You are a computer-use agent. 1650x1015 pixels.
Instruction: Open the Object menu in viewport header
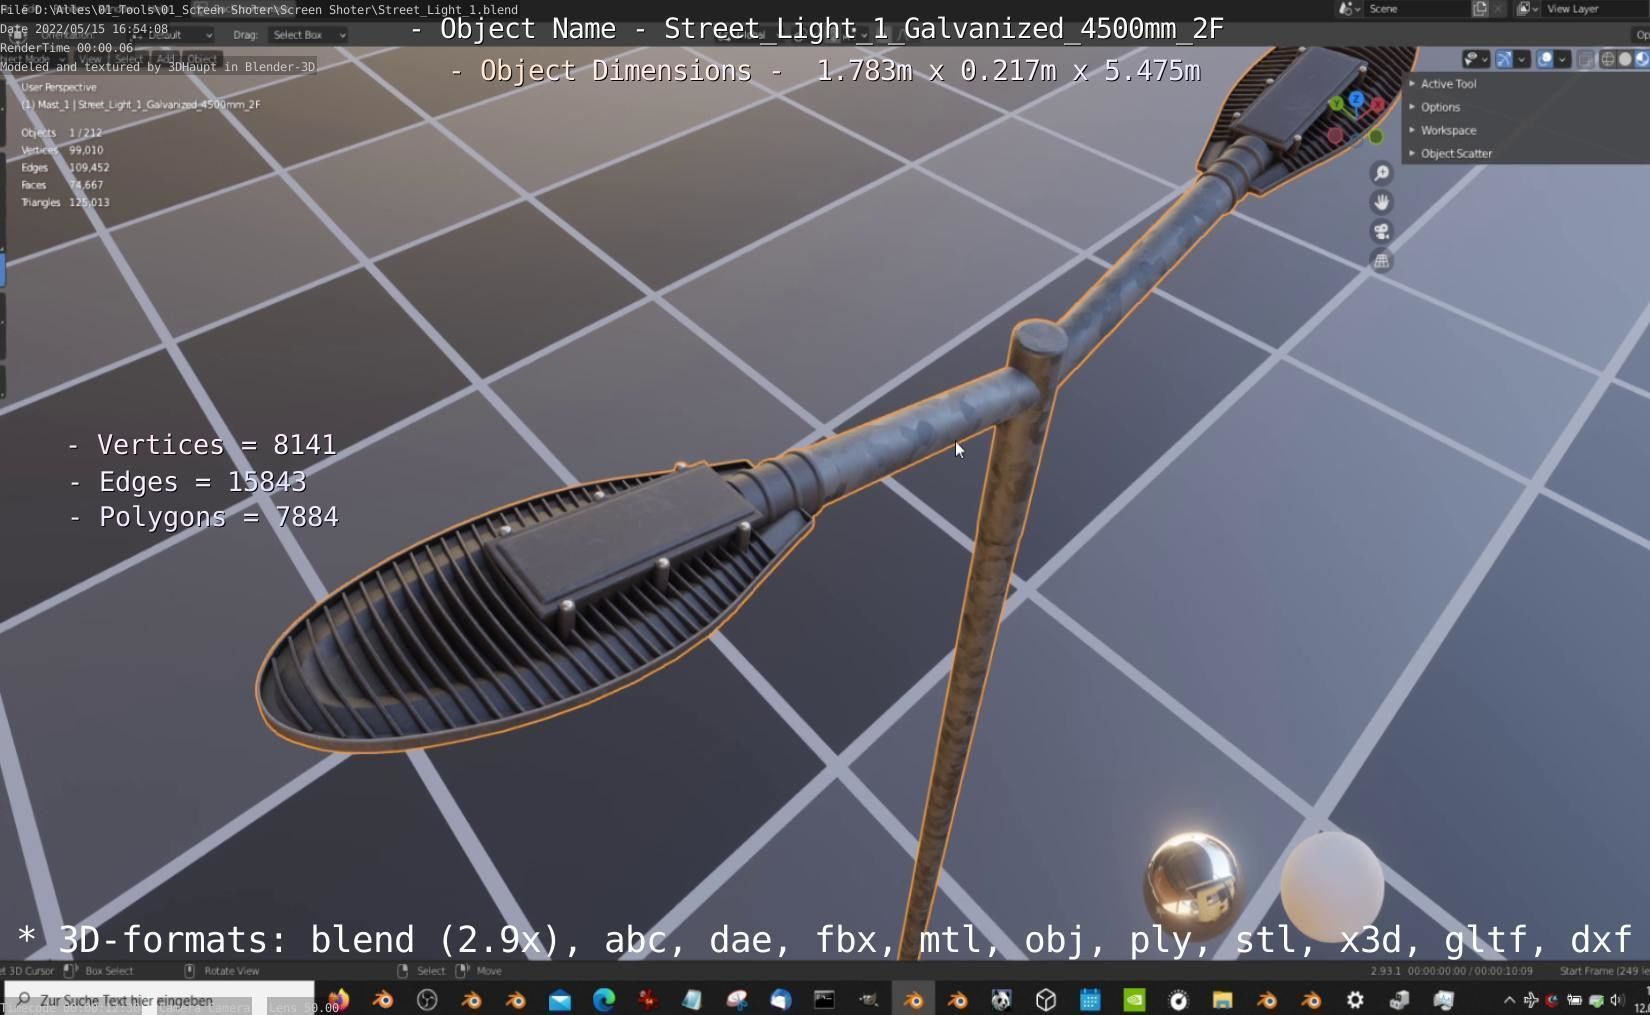point(201,59)
